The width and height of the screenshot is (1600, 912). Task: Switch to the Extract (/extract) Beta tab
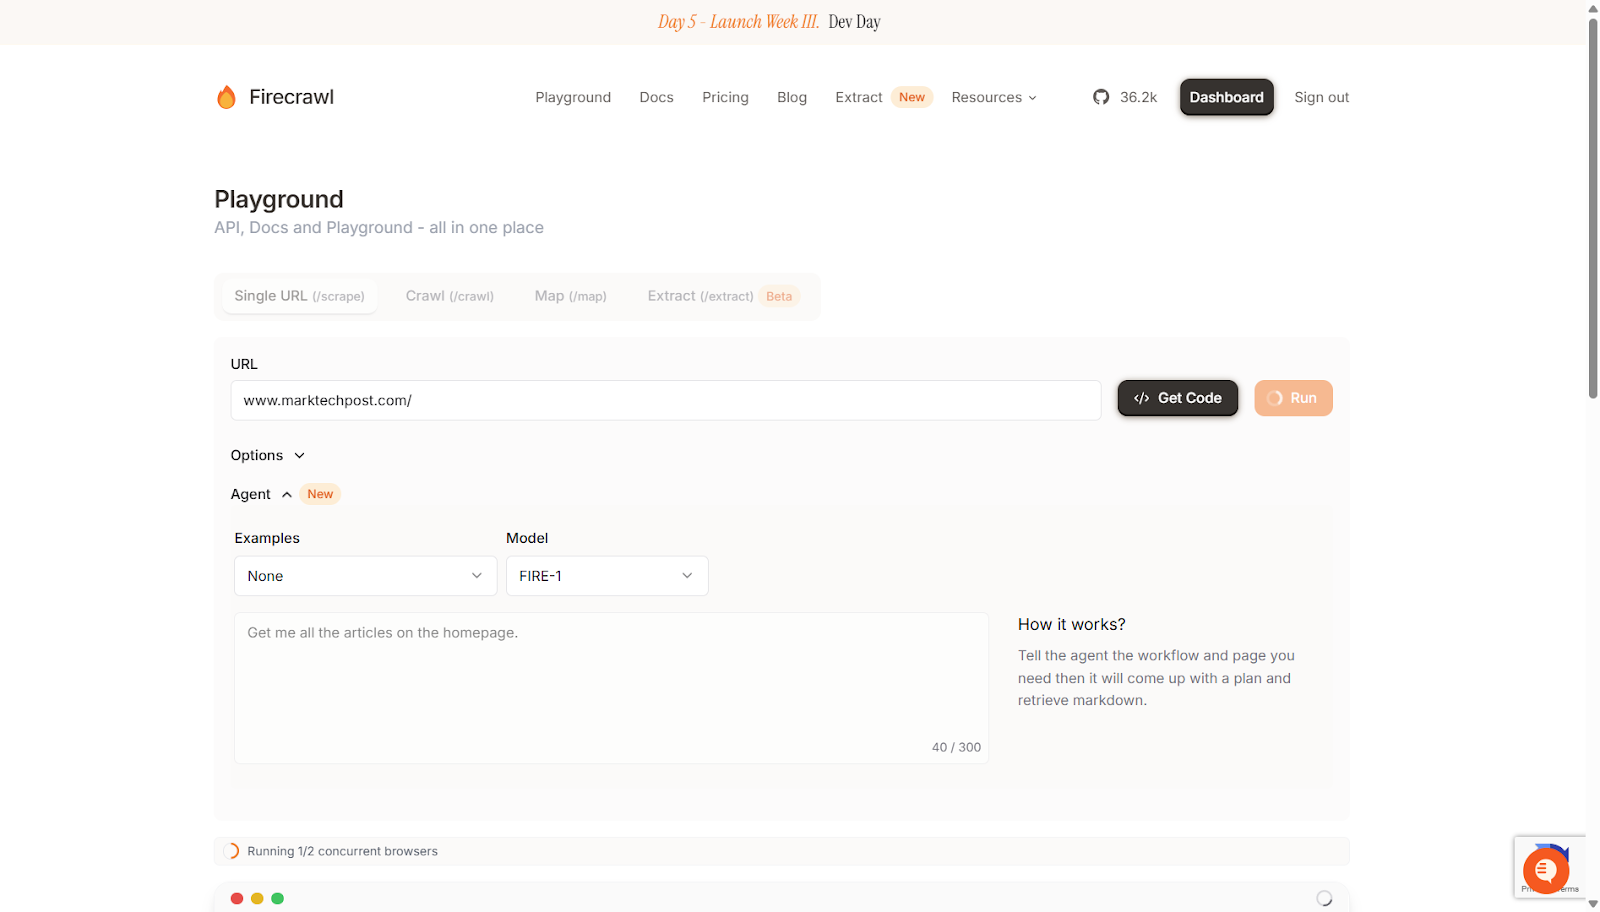click(x=723, y=296)
